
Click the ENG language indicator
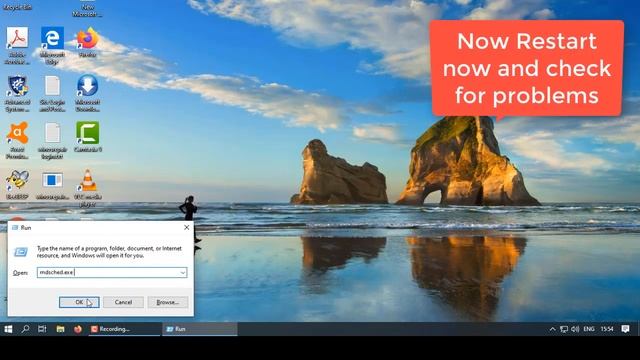589,329
